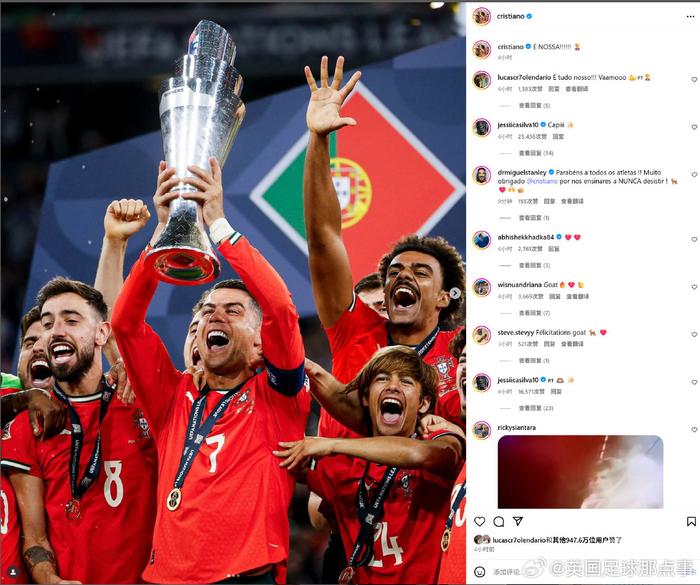Expand replies under lucascr7olendario's comment
This screenshot has height=585, width=700.
pos(534,105)
